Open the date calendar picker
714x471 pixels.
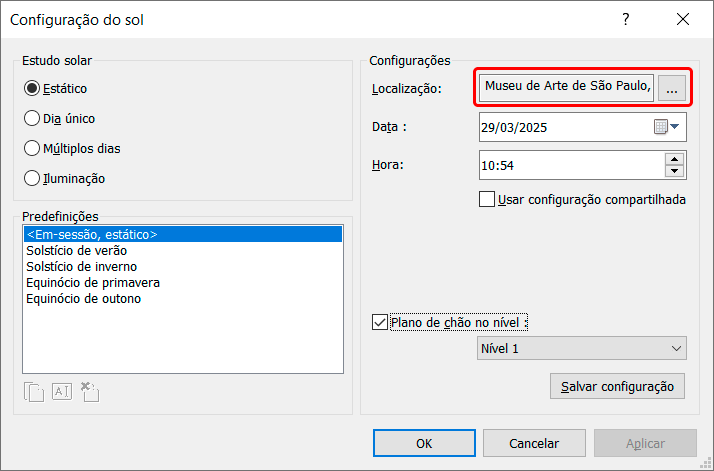pyautogui.click(x=666, y=127)
